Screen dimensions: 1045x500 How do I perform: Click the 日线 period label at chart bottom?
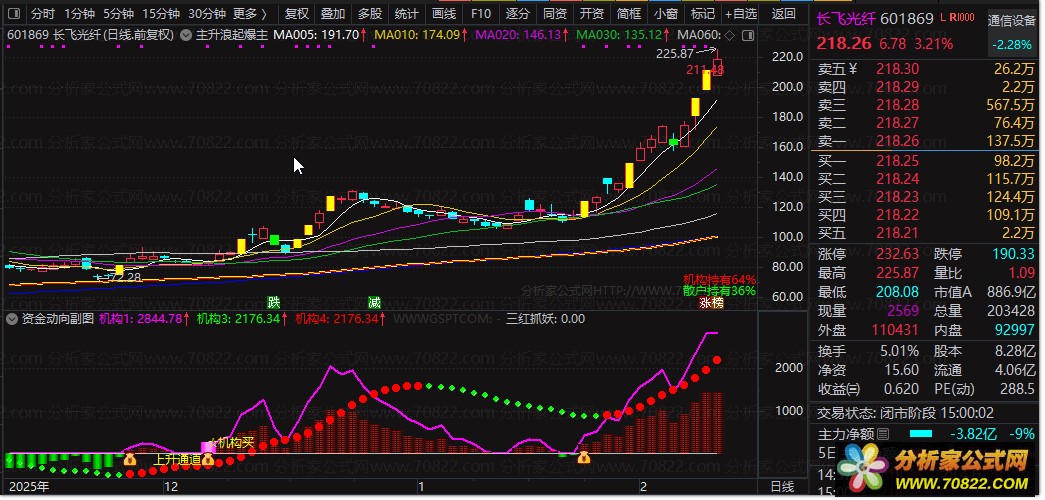click(x=782, y=487)
